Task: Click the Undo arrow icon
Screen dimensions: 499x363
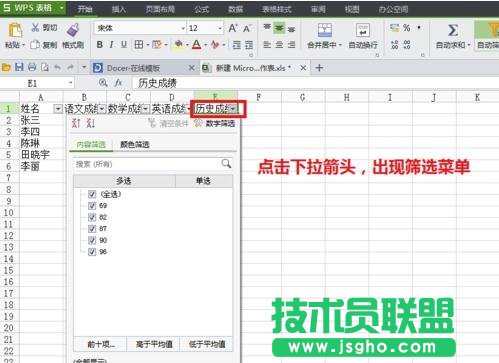Action: (57, 68)
